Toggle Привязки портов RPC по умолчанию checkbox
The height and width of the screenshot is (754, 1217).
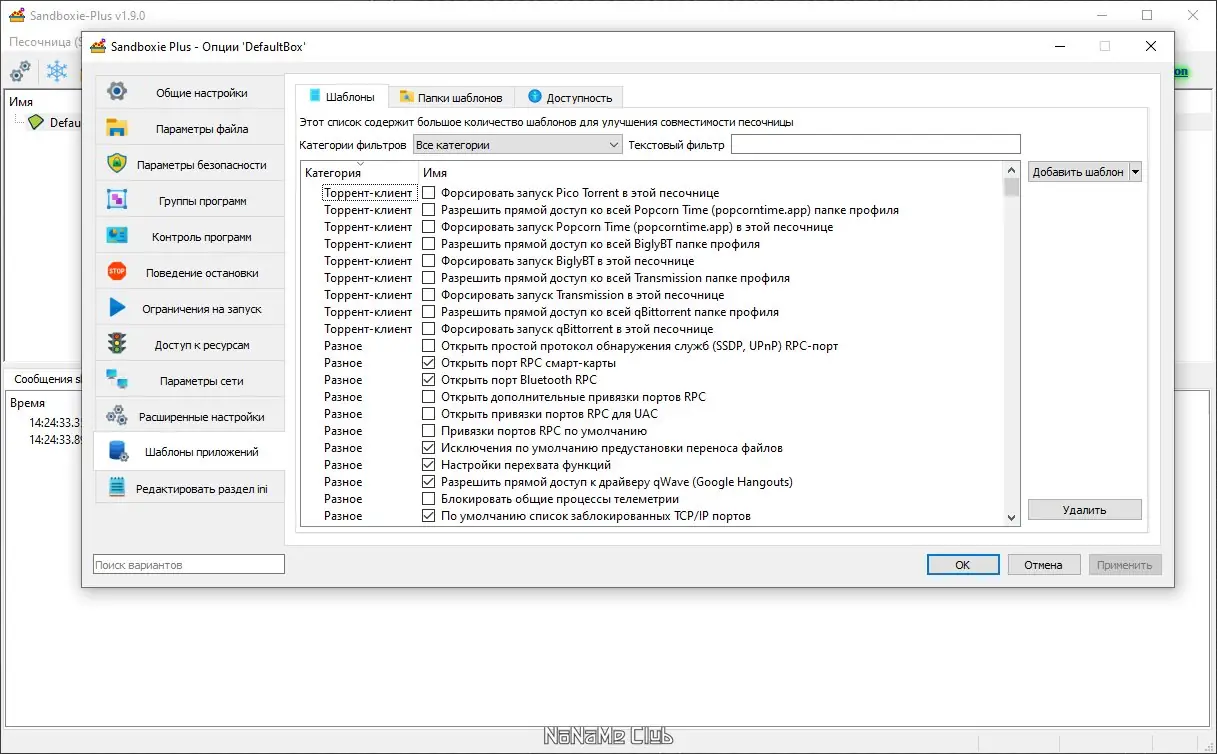click(429, 431)
